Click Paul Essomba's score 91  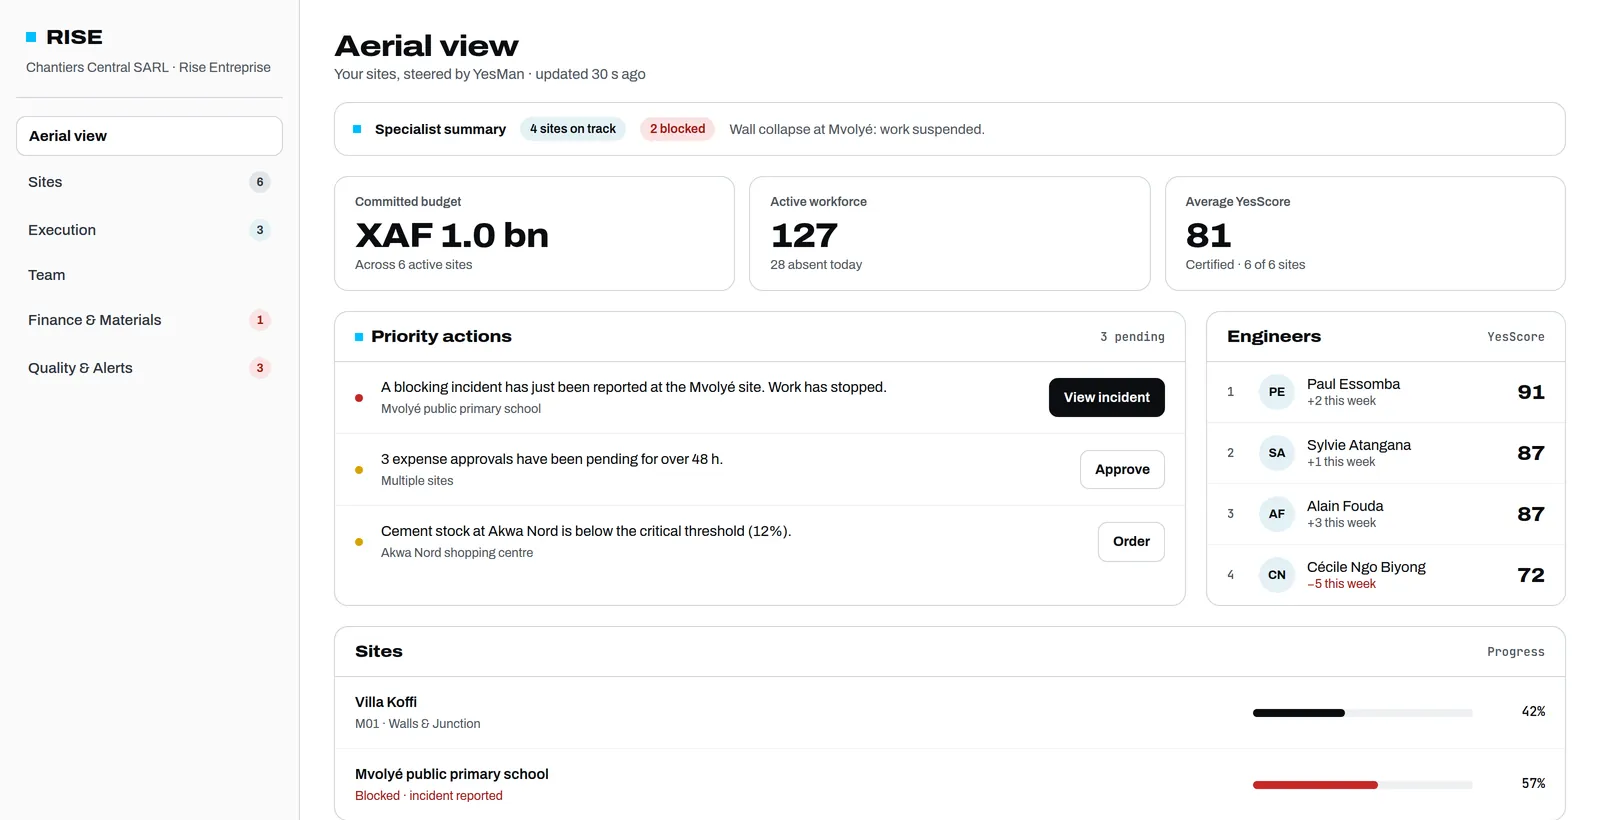pos(1531,392)
